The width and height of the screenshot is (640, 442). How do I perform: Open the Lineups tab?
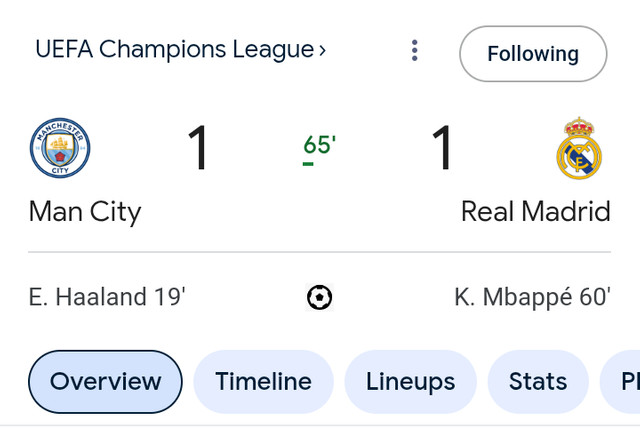pos(410,382)
